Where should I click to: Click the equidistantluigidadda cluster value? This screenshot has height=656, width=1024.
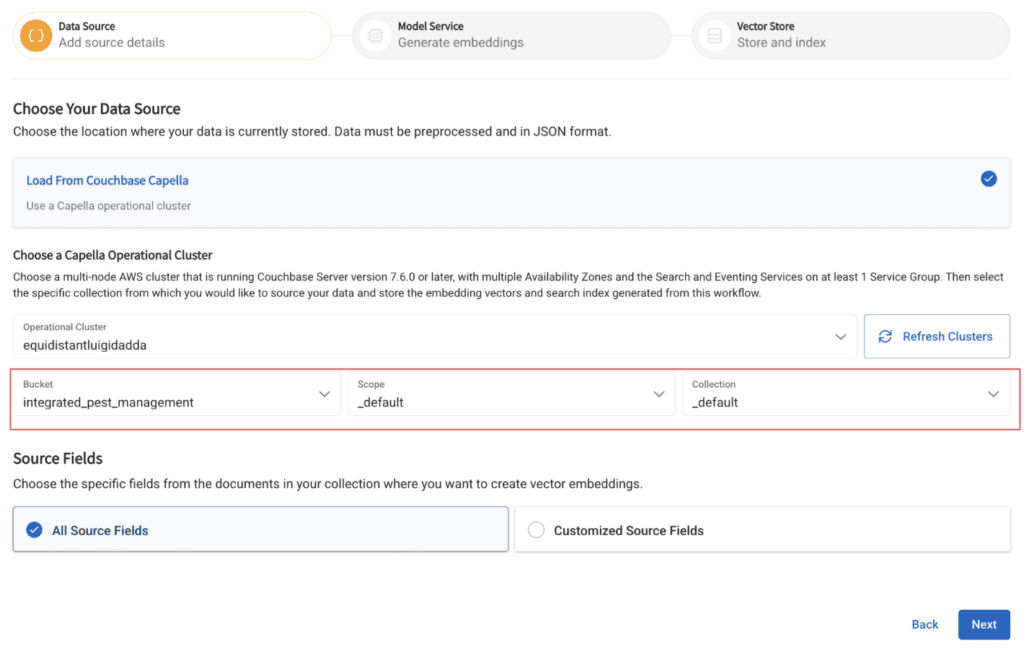coord(85,345)
